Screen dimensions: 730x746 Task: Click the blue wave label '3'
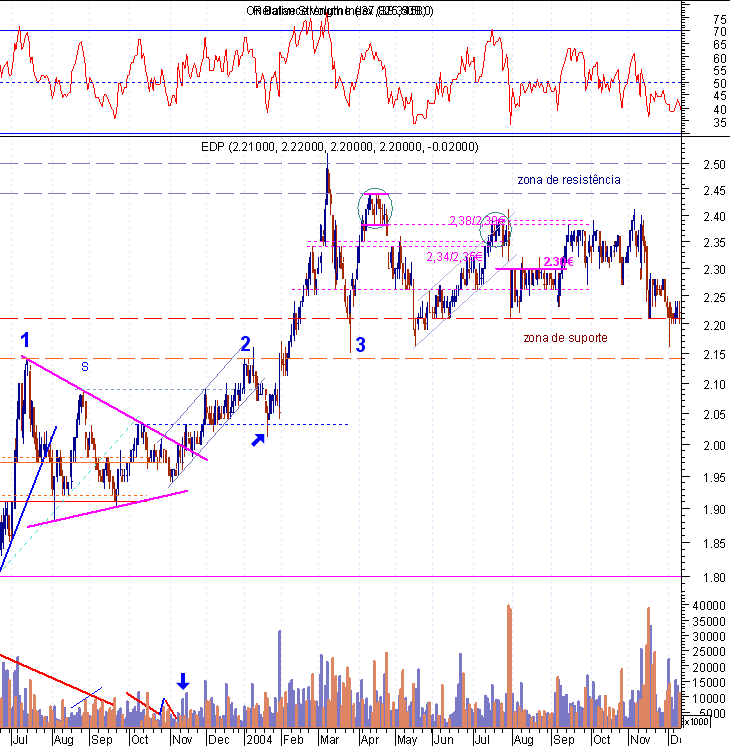point(361,345)
